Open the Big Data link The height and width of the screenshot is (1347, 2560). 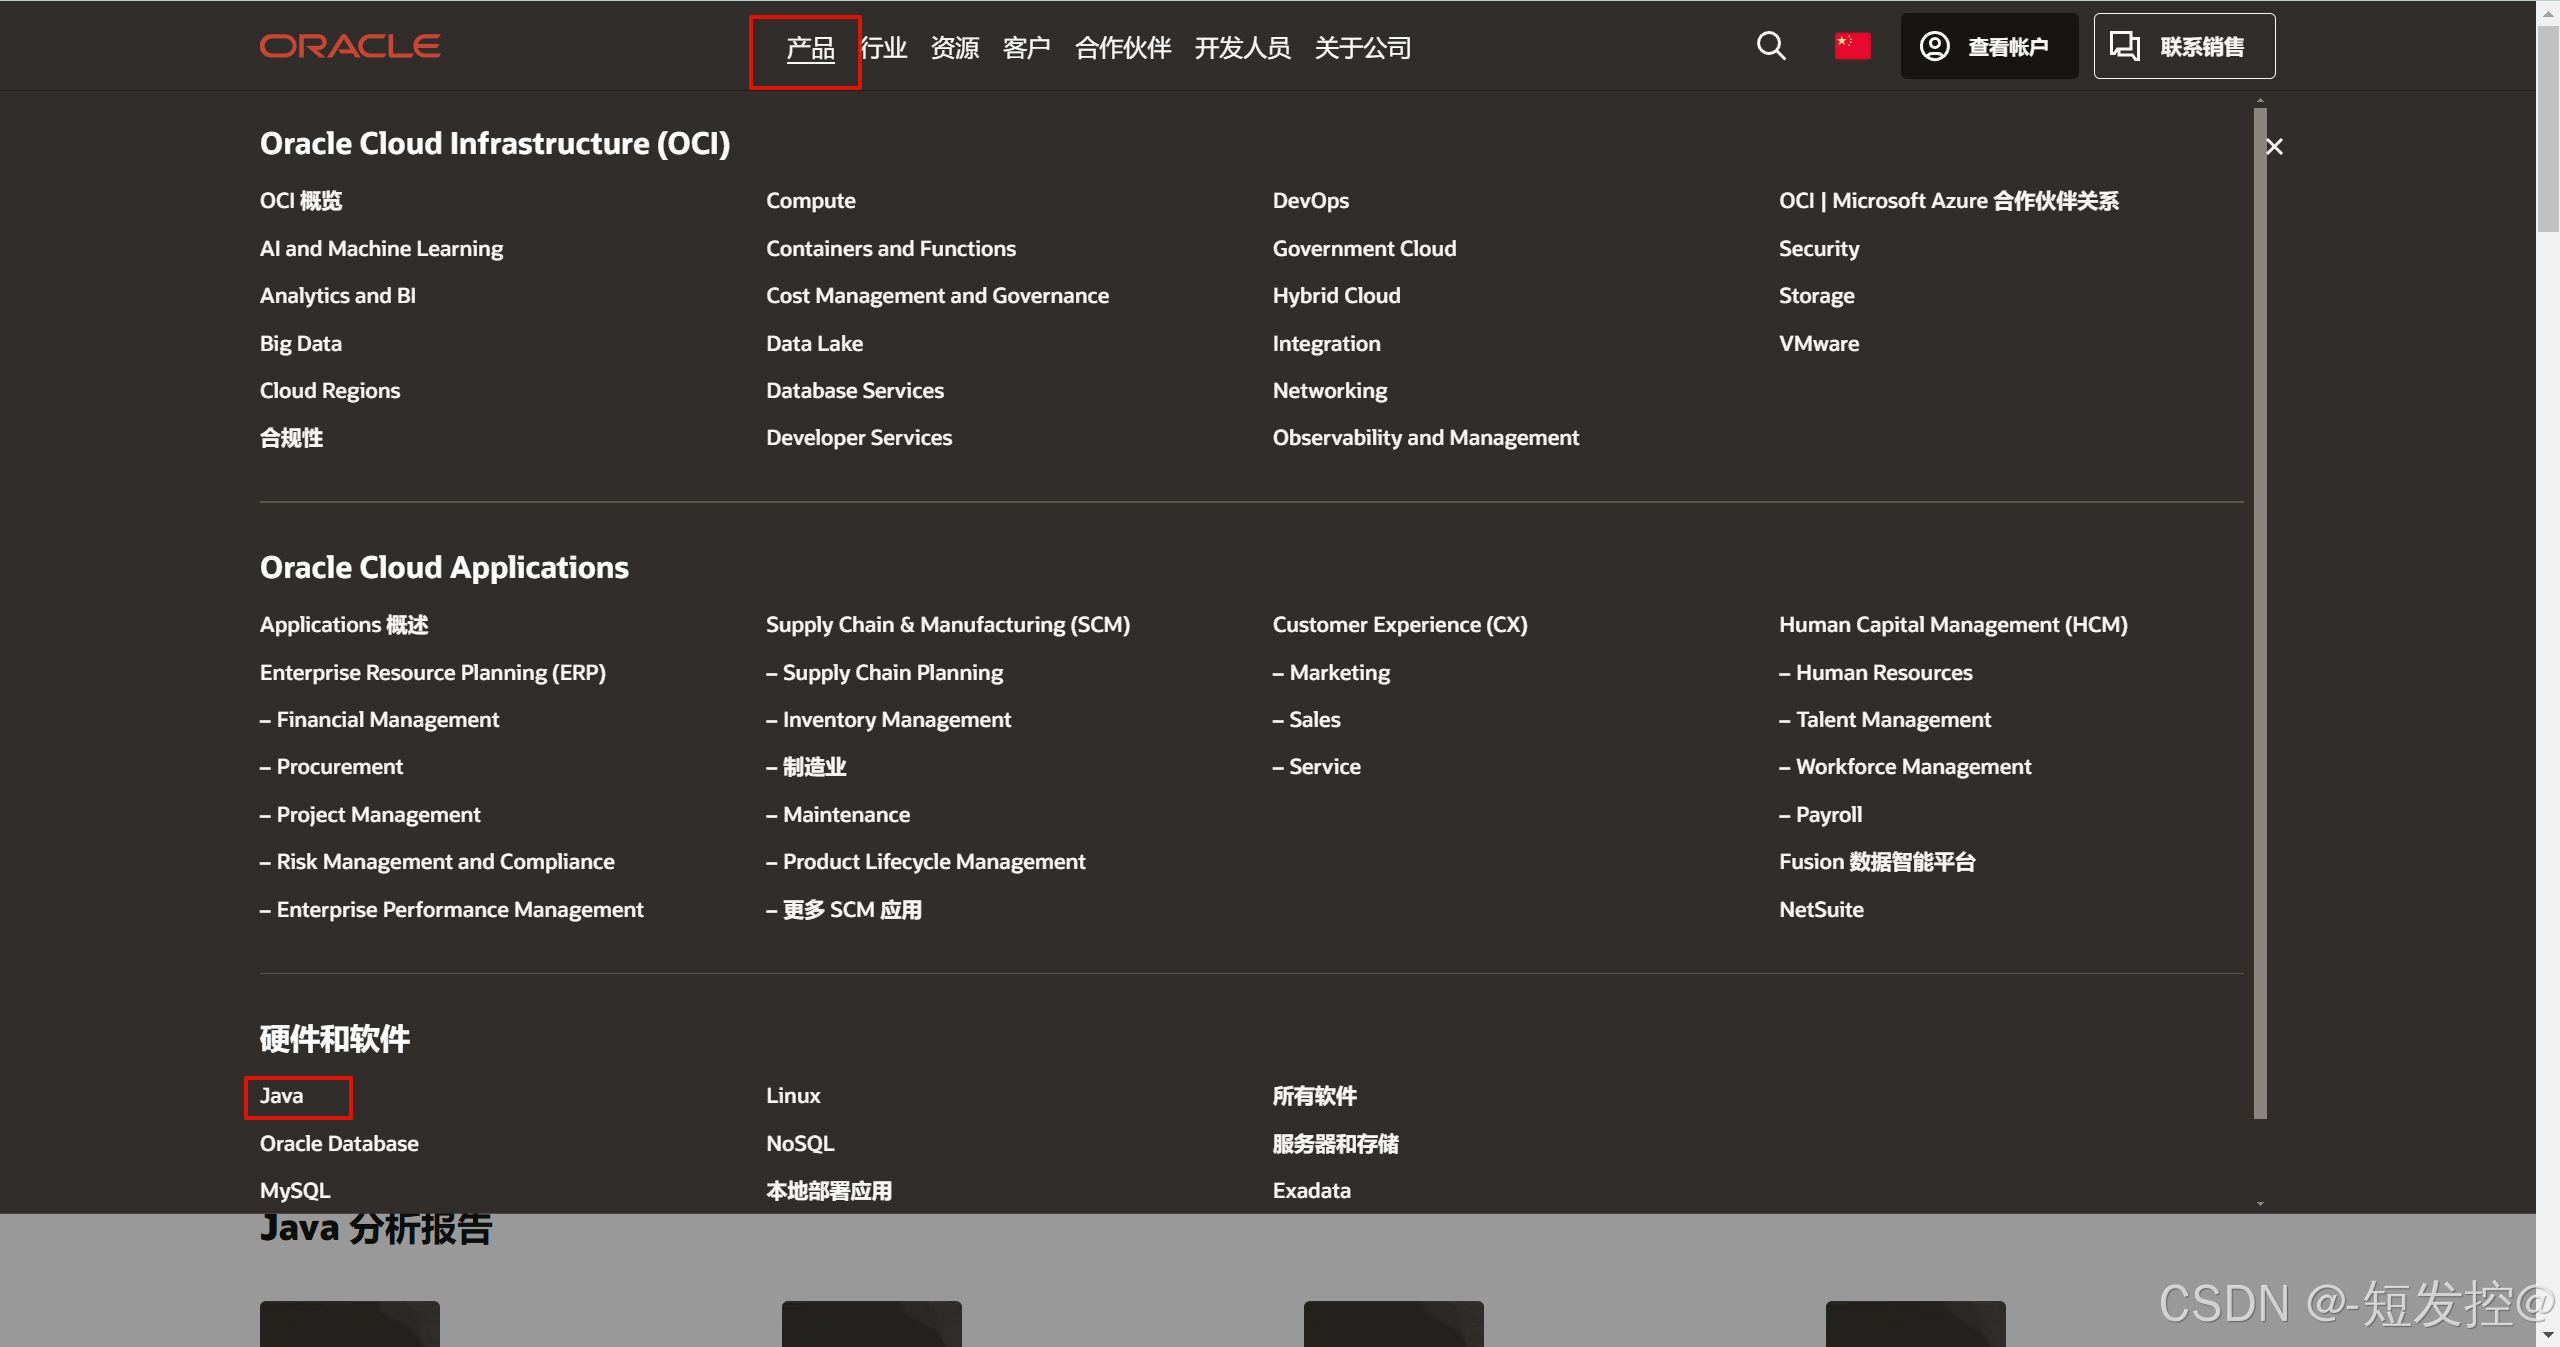pos(301,344)
